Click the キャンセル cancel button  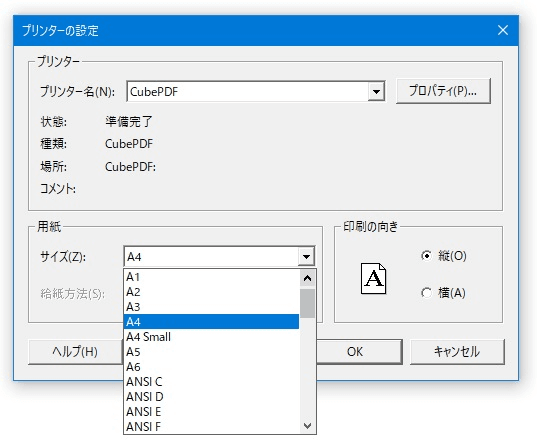[457, 352]
